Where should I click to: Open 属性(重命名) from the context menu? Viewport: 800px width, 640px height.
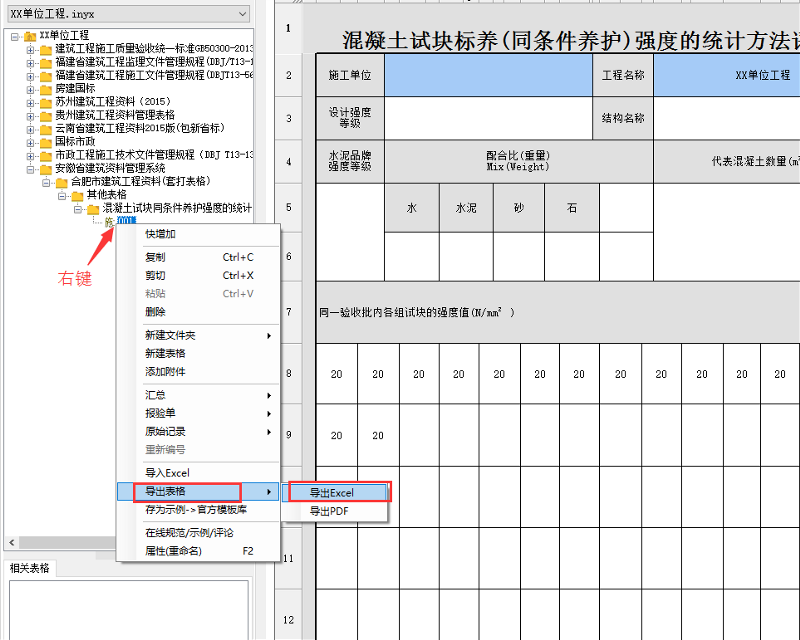coord(173,550)
